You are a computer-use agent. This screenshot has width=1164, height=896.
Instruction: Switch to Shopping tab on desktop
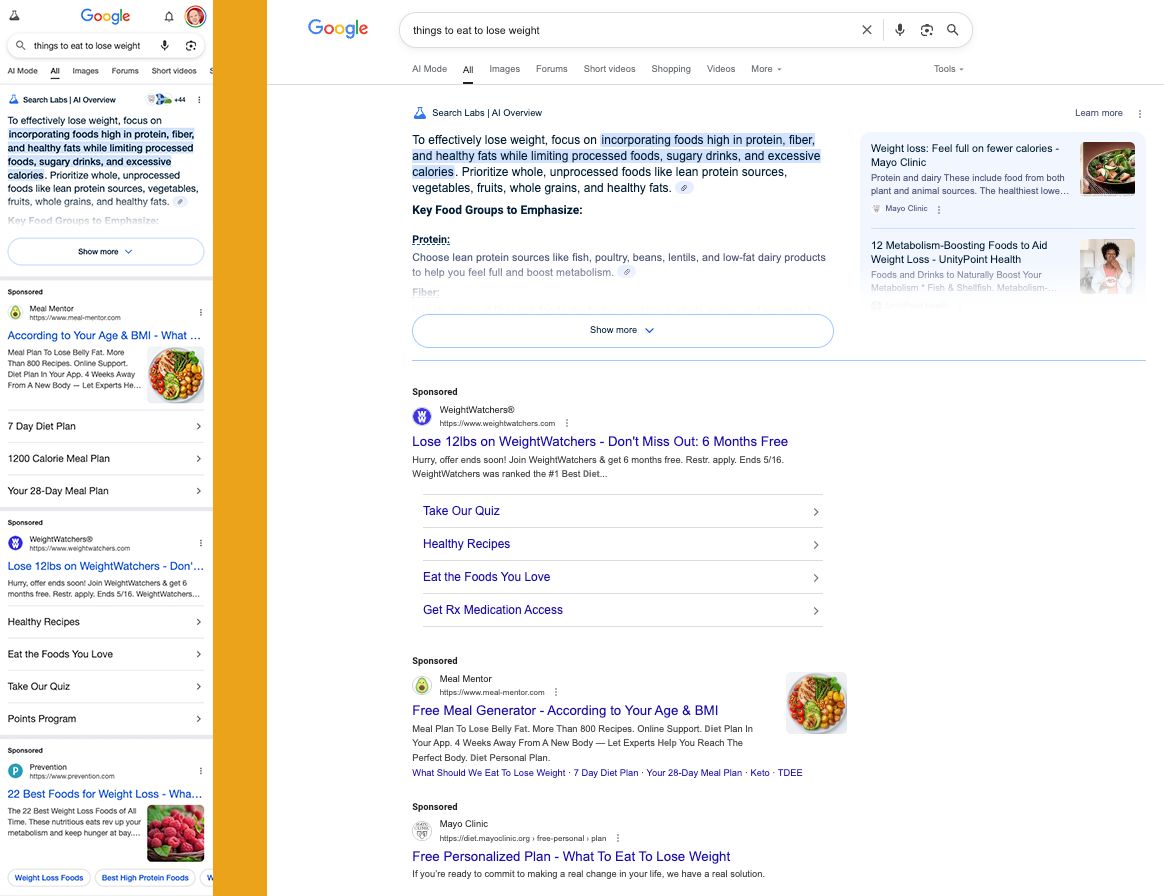671,69
